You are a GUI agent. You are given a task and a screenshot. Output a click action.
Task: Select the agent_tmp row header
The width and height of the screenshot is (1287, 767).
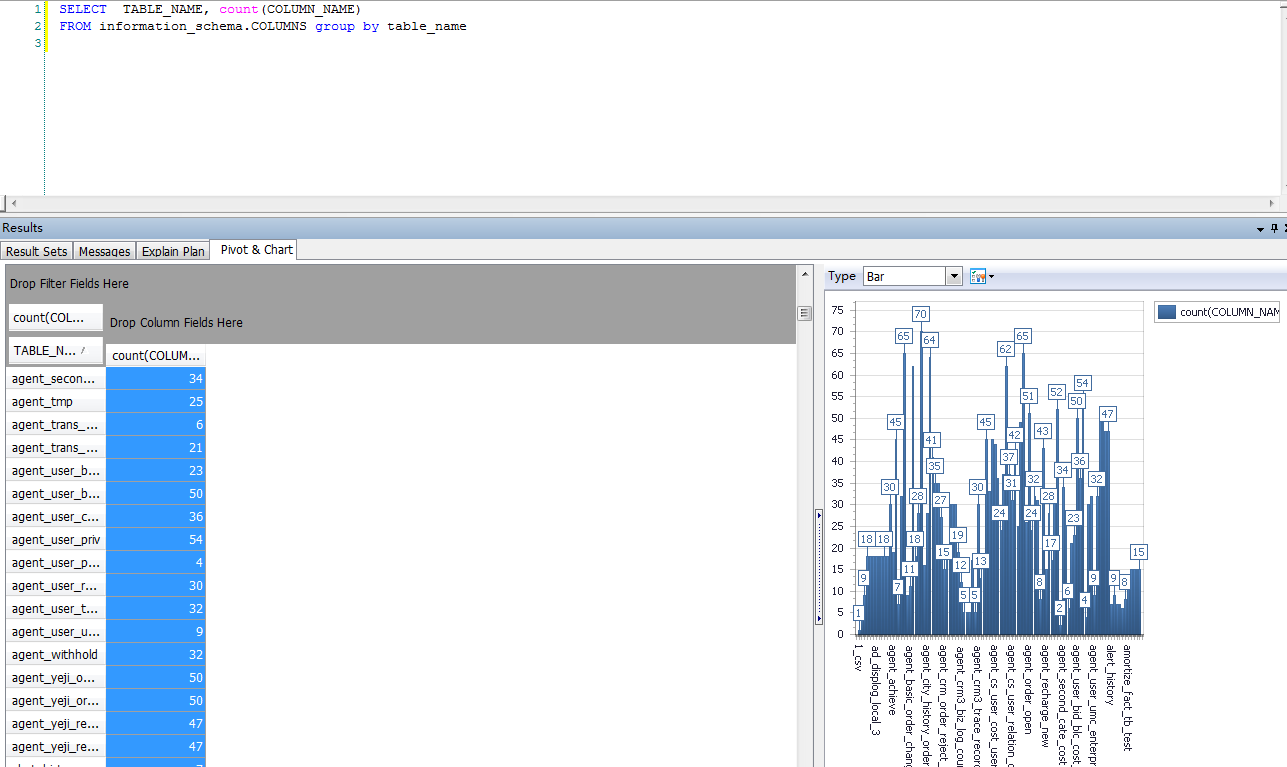click(x=56, y=402)
